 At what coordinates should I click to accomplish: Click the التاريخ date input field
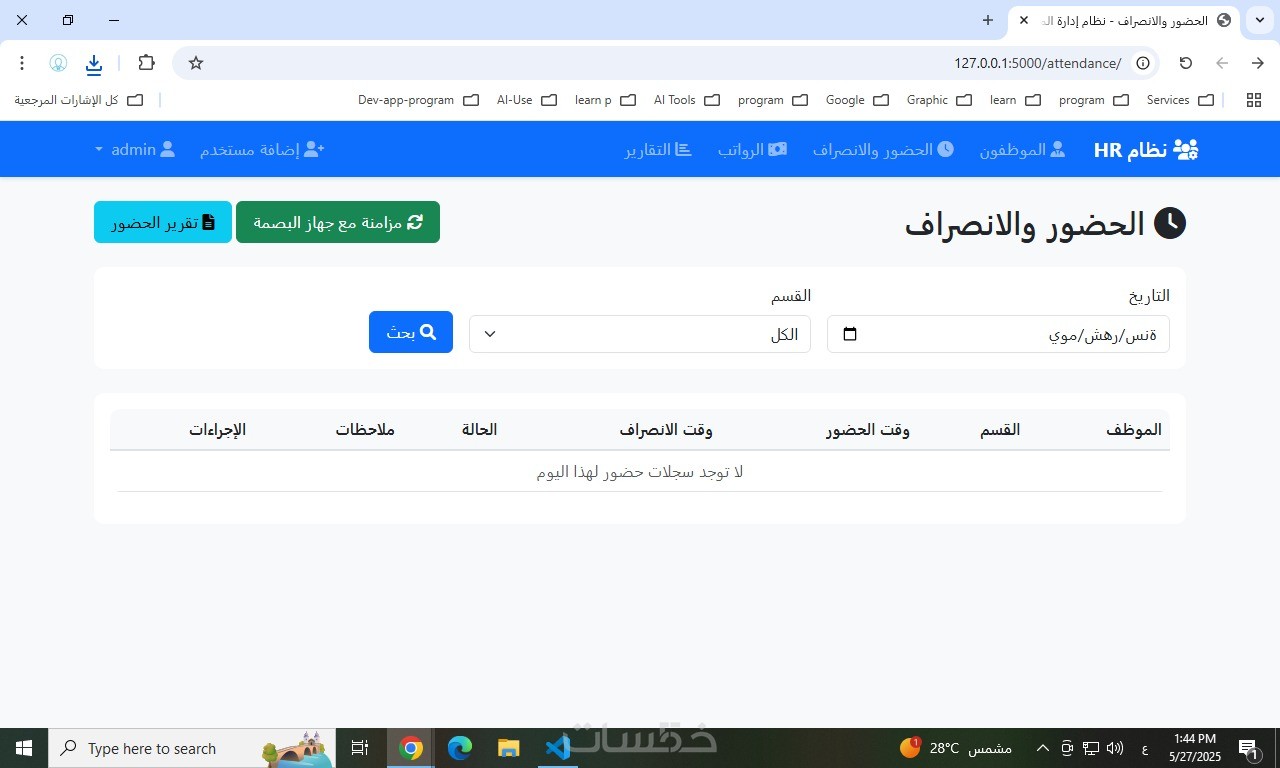pos(998,334)
